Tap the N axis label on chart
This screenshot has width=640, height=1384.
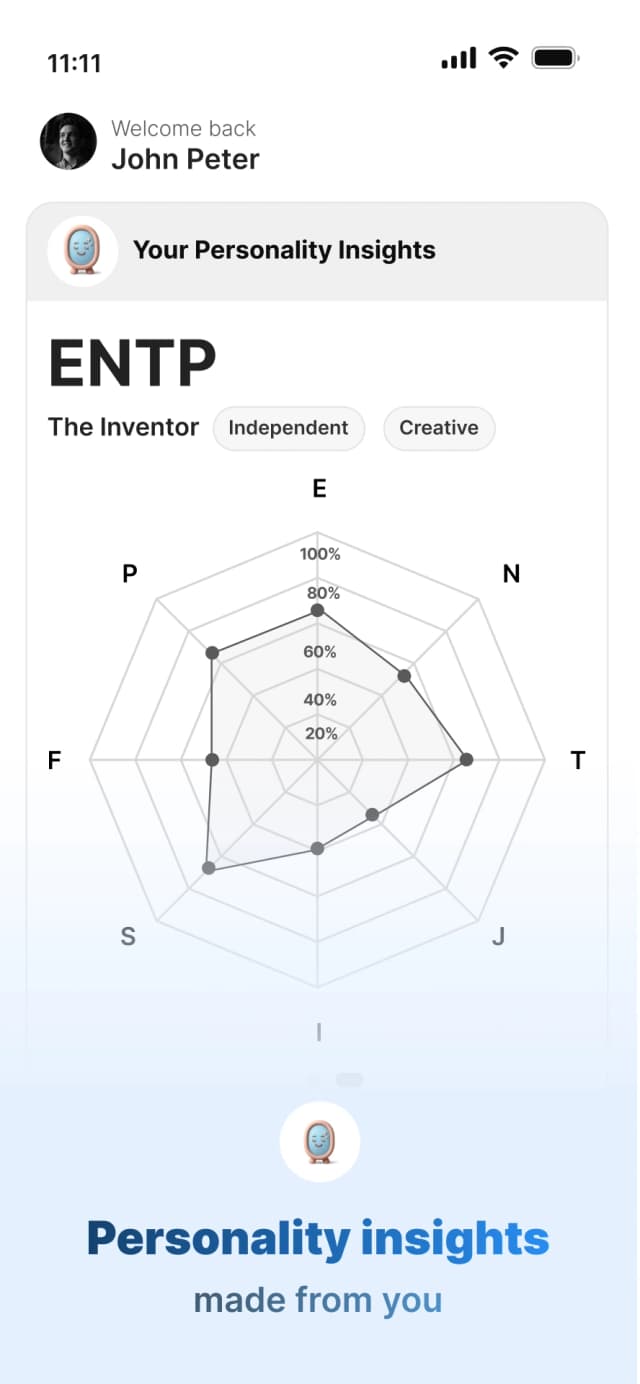coord(511,574)
